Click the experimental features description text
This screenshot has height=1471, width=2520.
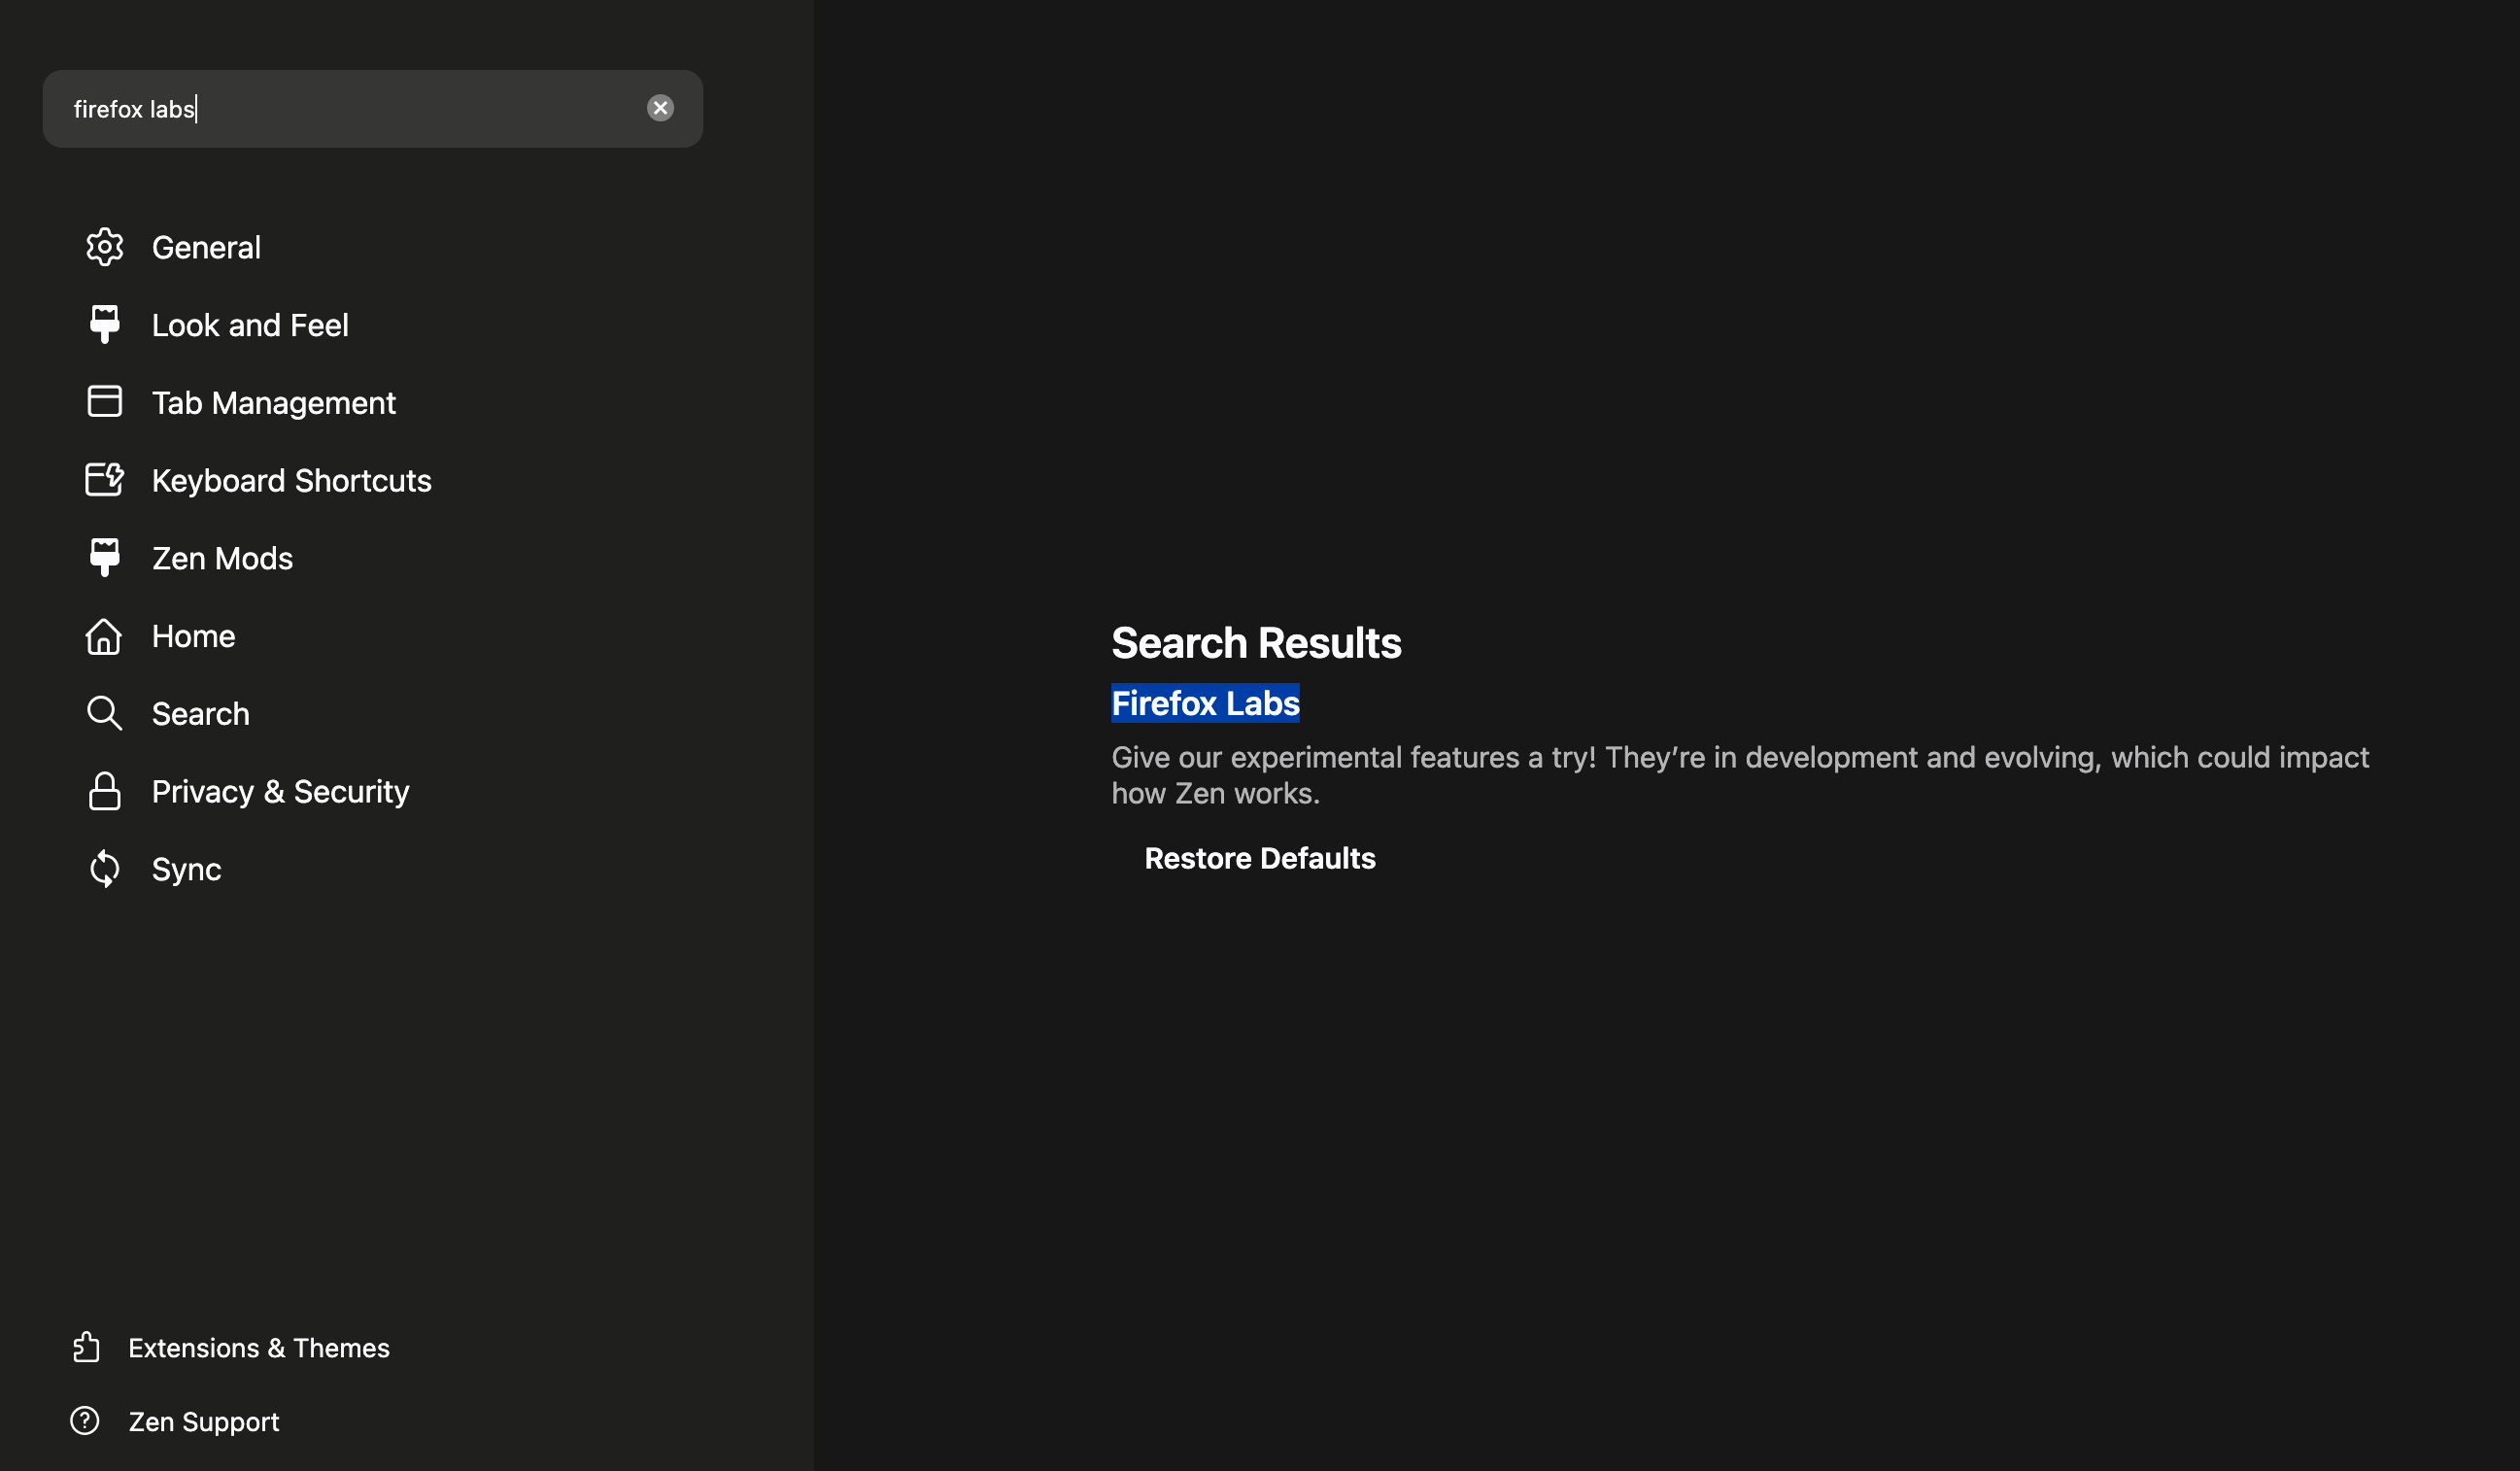click(1739, 775)
